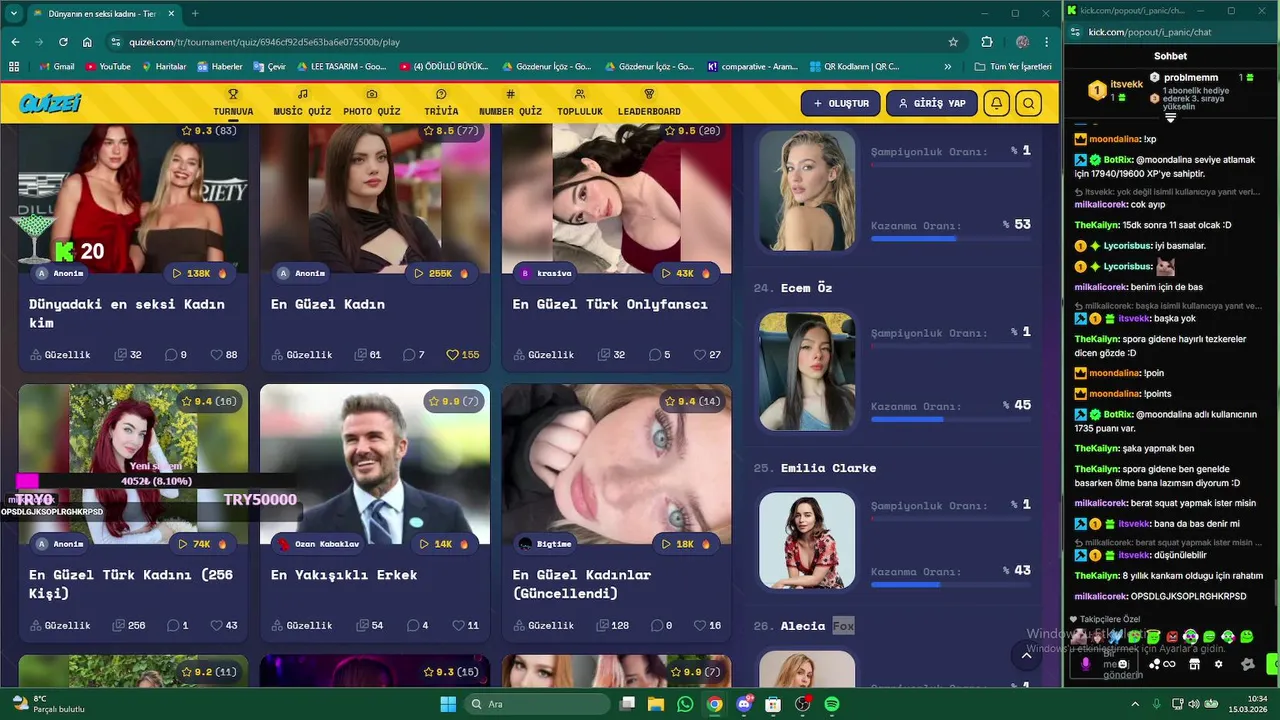Open Chrome tab search dropdown arrow
1280x720 pixels.
click(x=14, y=13)
